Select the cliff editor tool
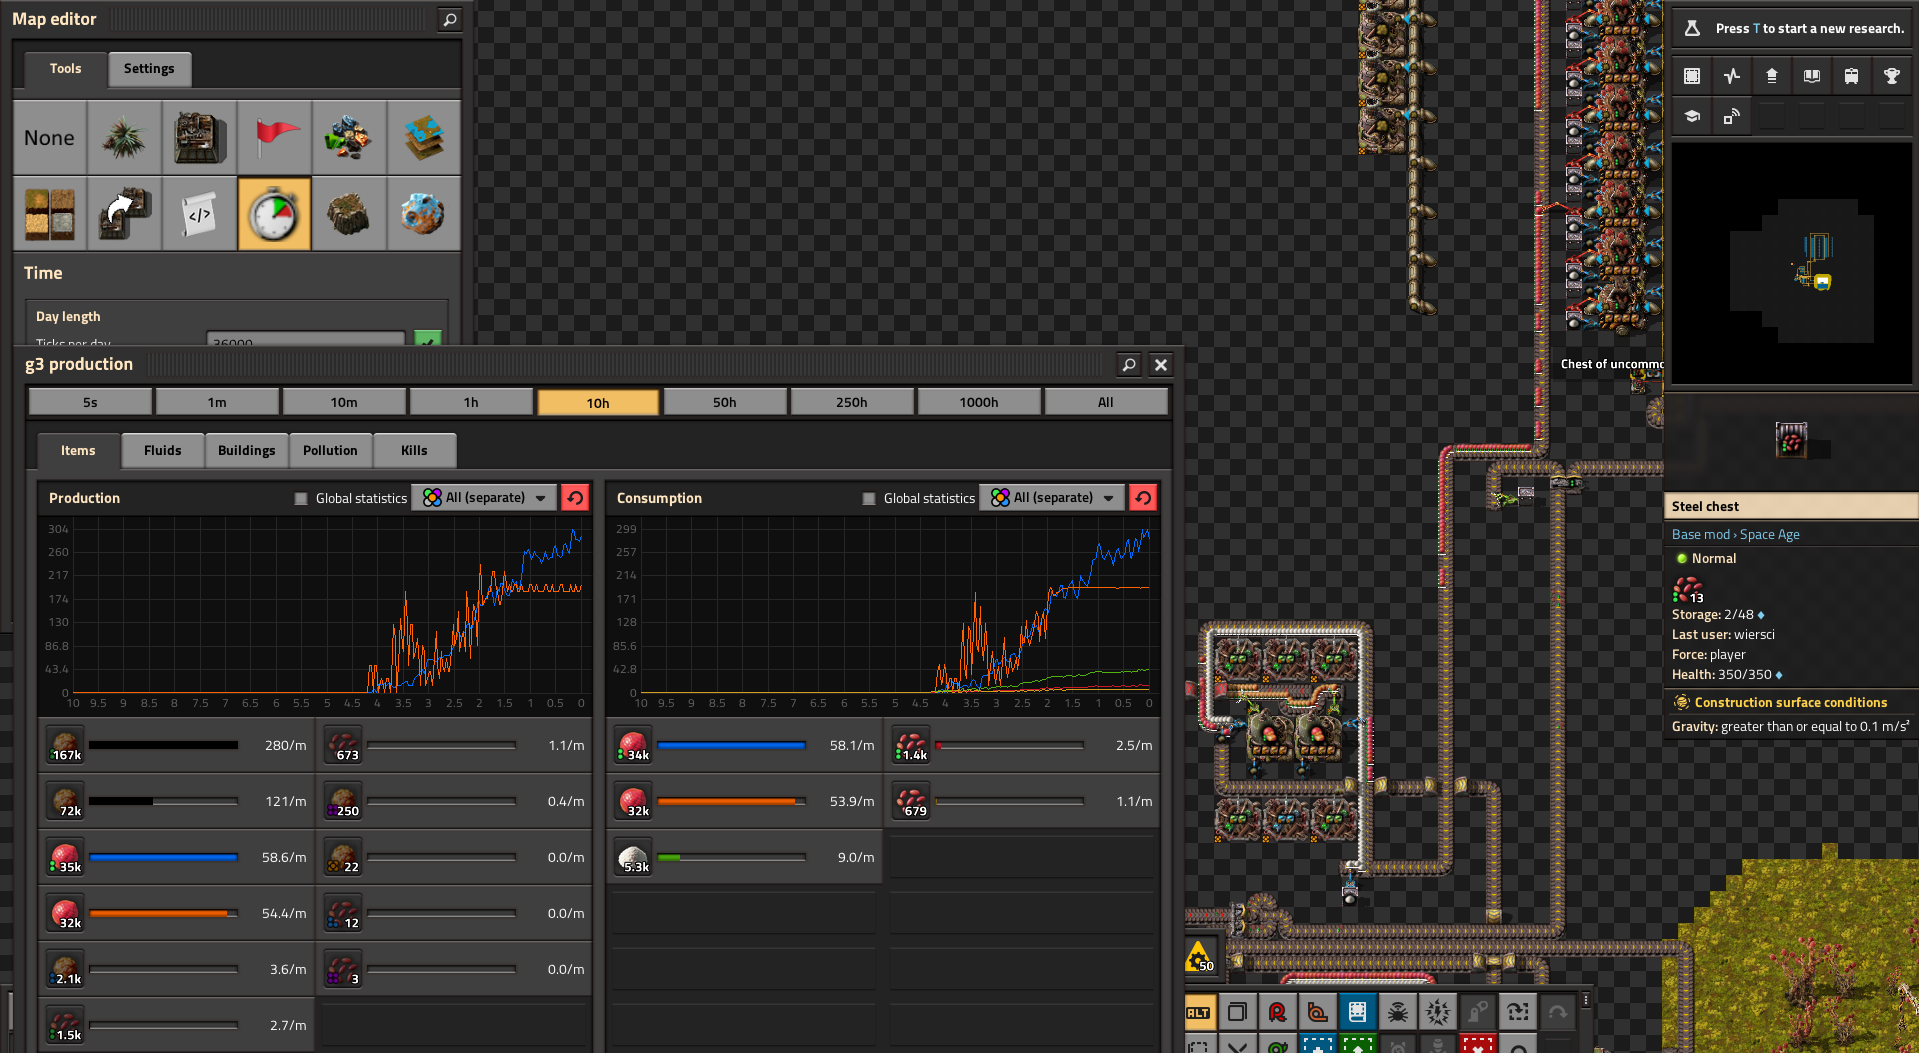The height and width of the screenshot is (1053, 1919). point(349,213)
